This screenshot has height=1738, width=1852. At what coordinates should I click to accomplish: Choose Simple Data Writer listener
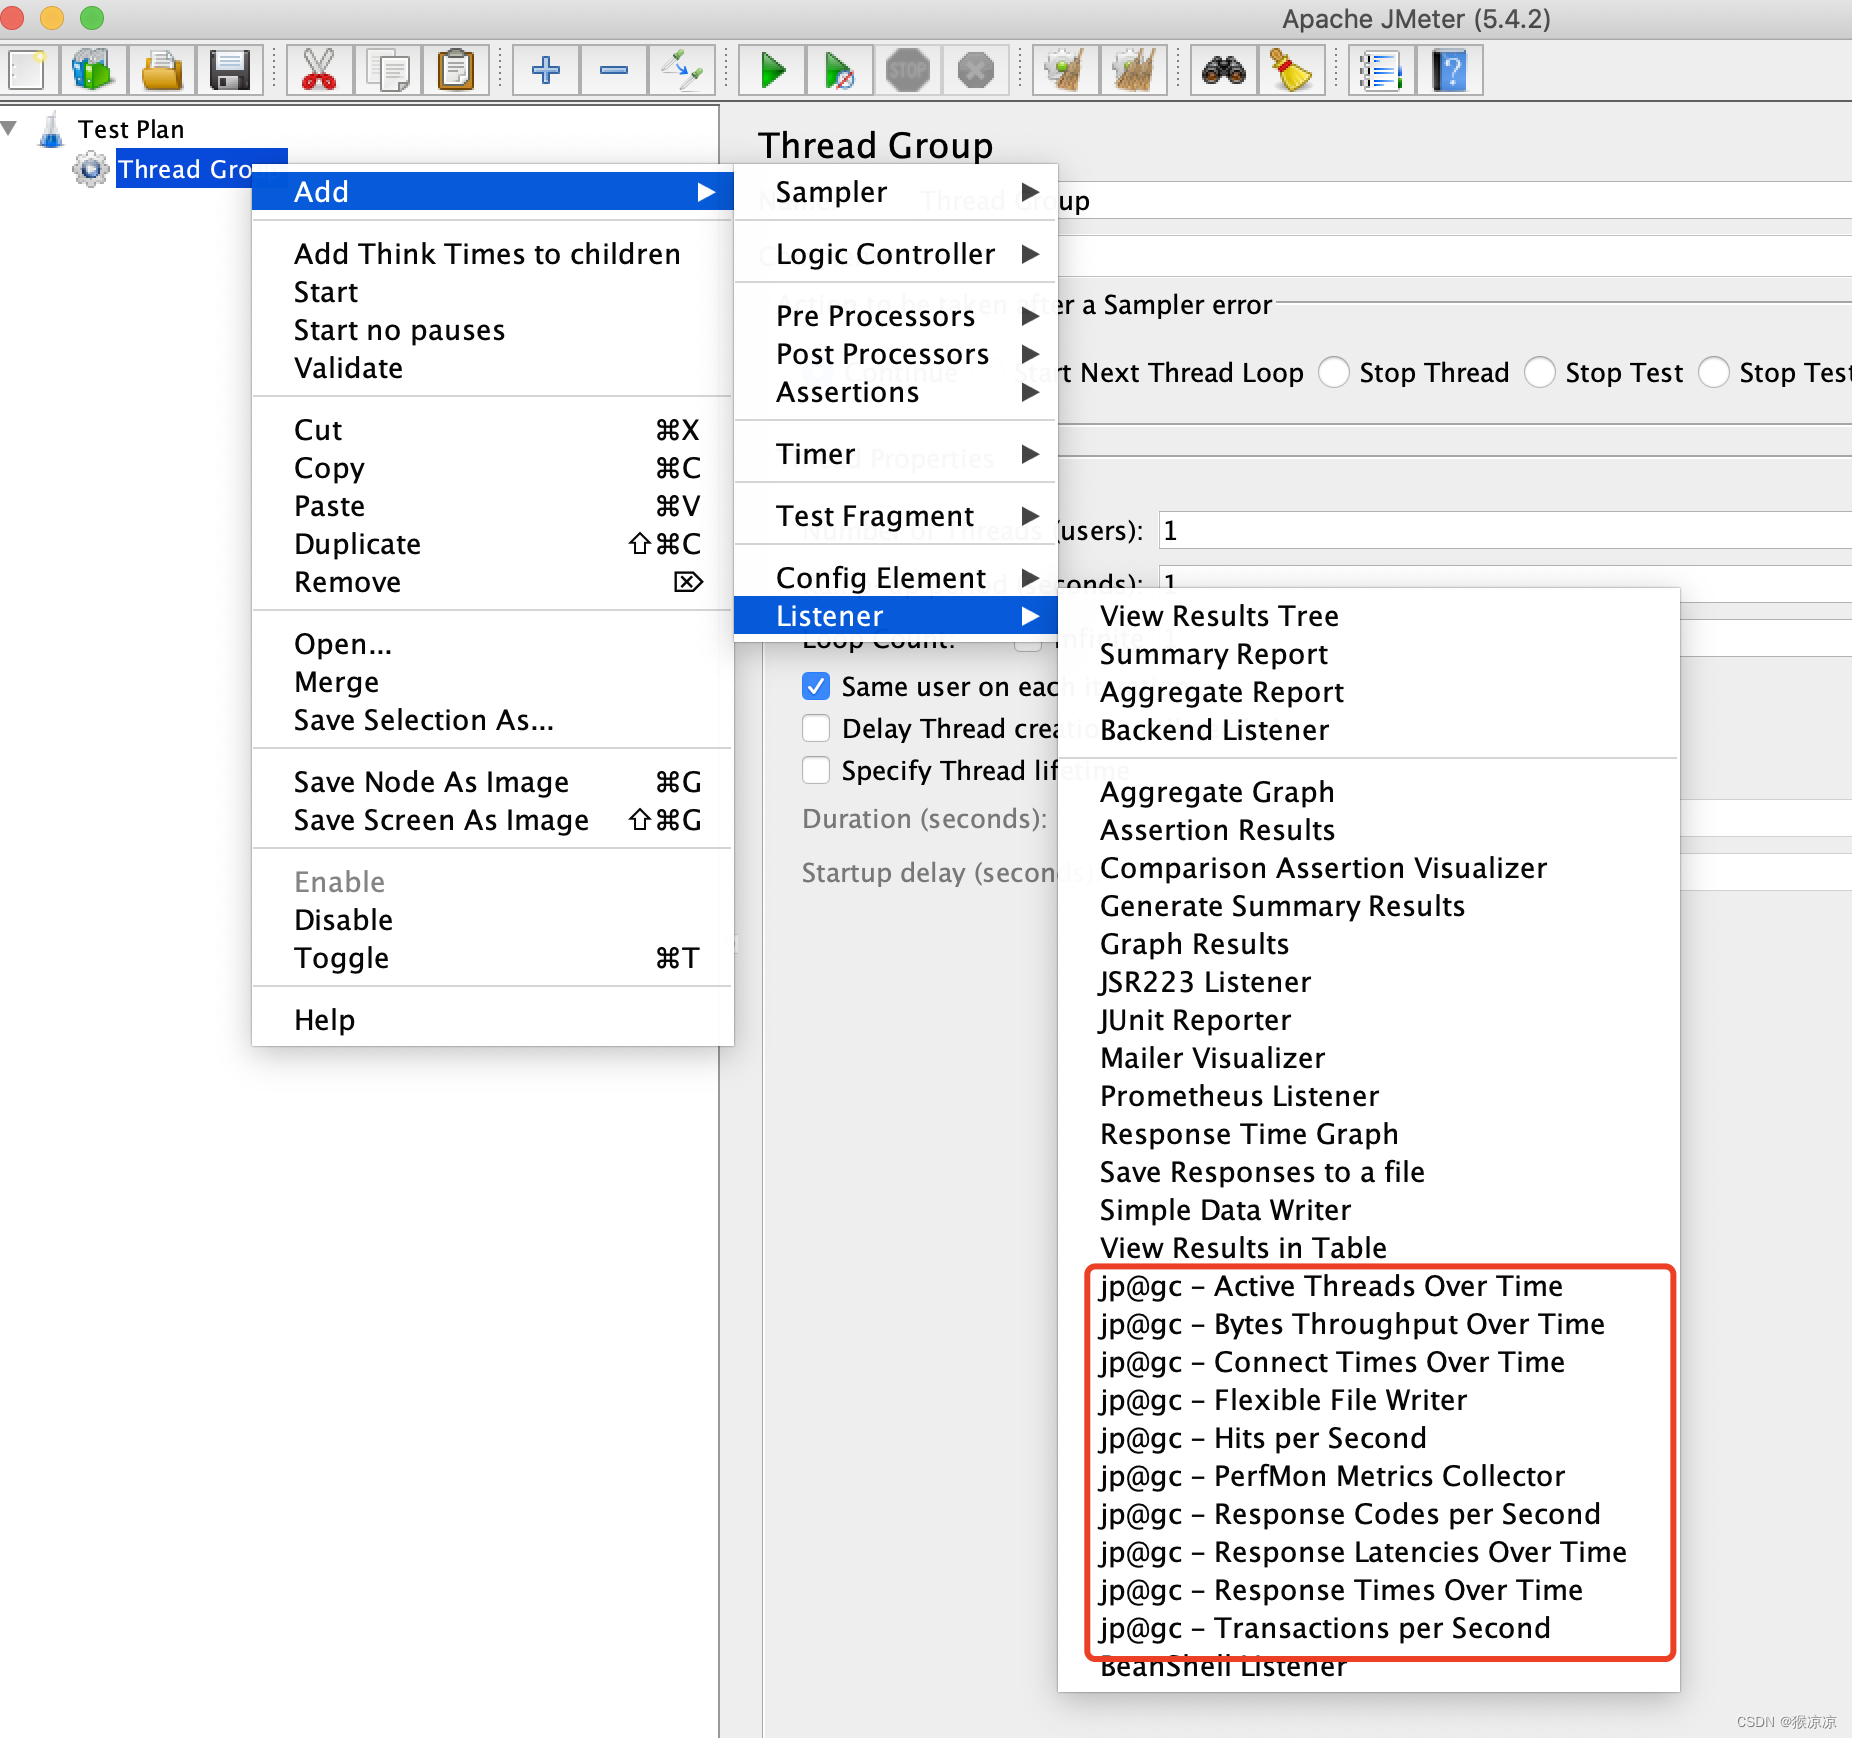[1369, 1210]
